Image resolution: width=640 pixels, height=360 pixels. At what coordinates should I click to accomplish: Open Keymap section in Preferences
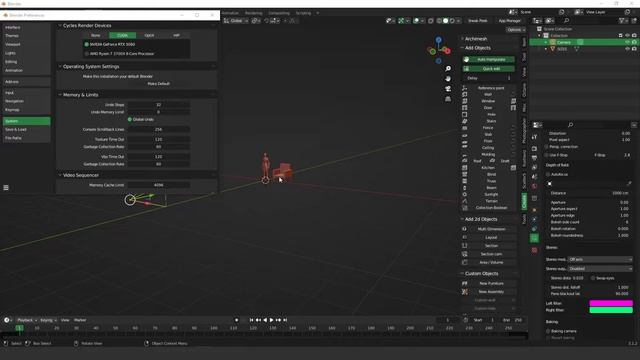point(27,110)
